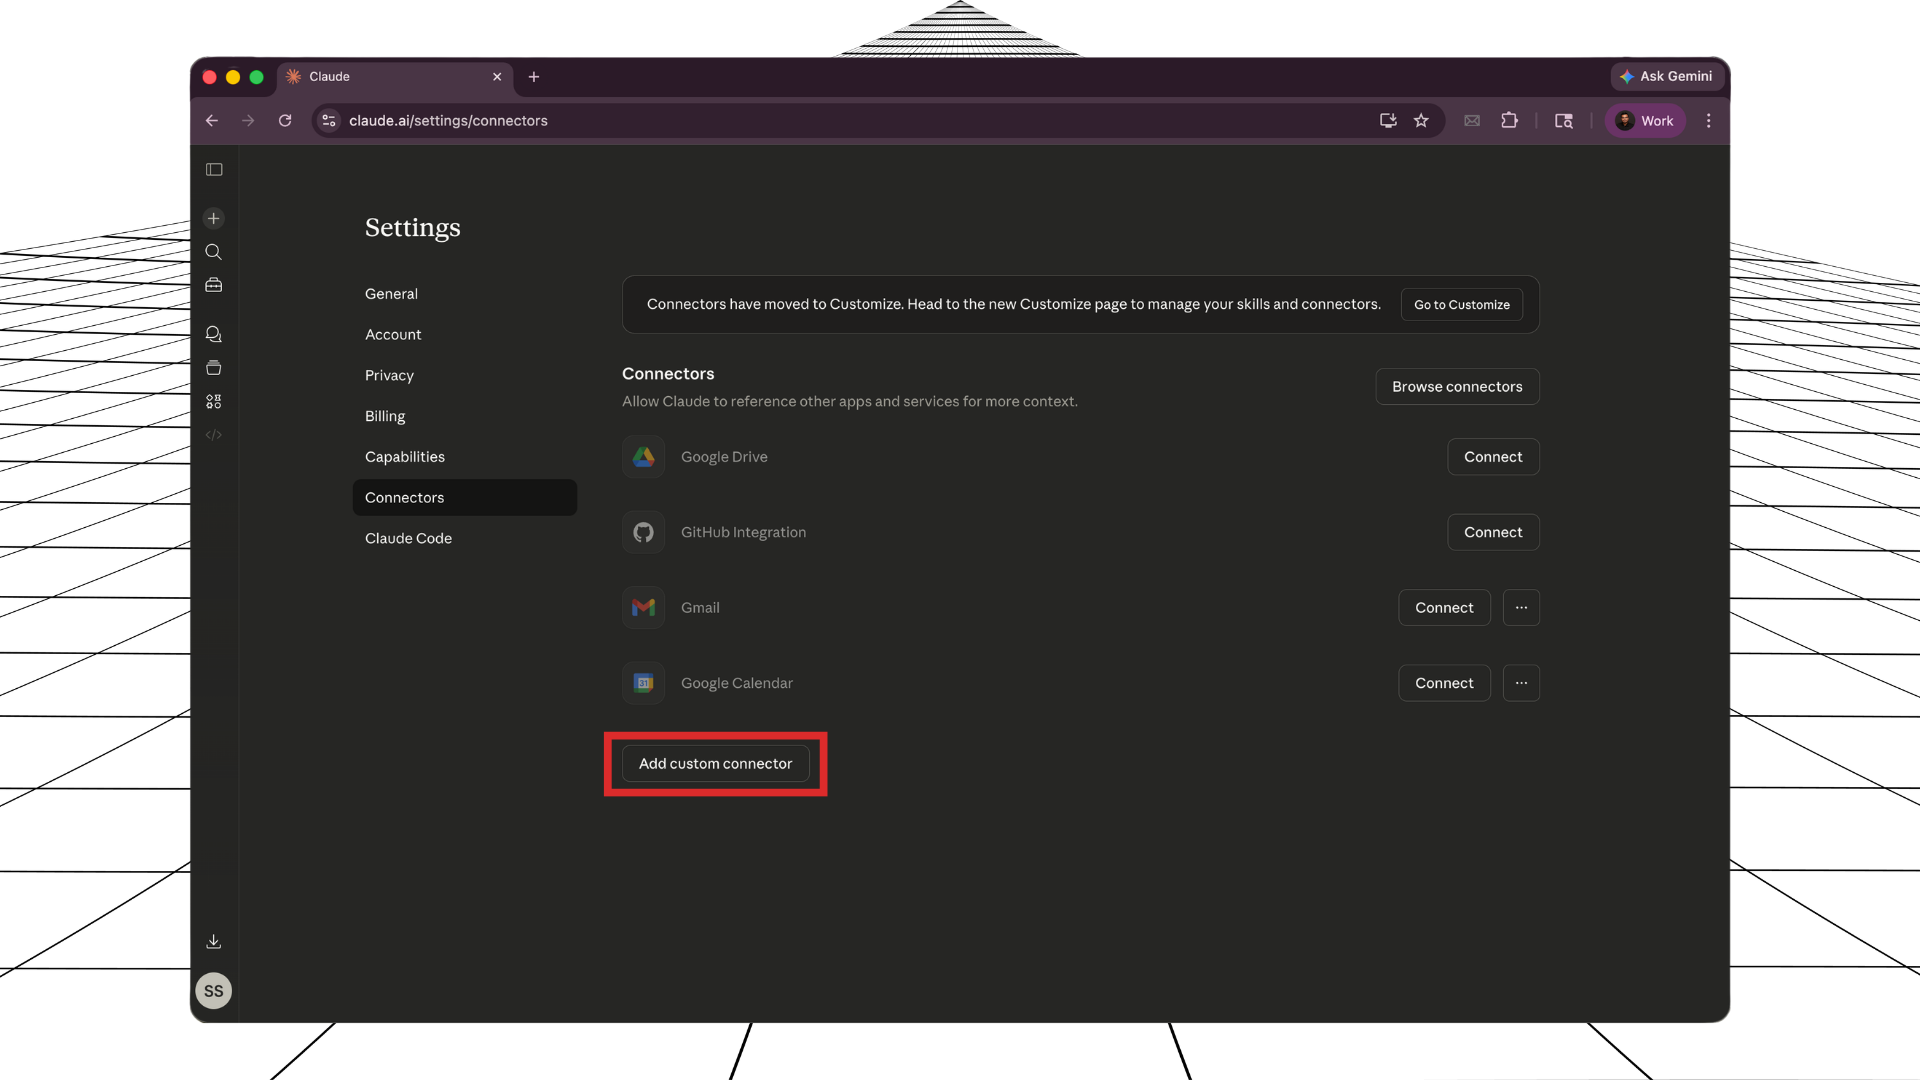Screen dimensions: 1920x1080
Task: Switch to the Billing settings tab
Action: pos(385,416)
